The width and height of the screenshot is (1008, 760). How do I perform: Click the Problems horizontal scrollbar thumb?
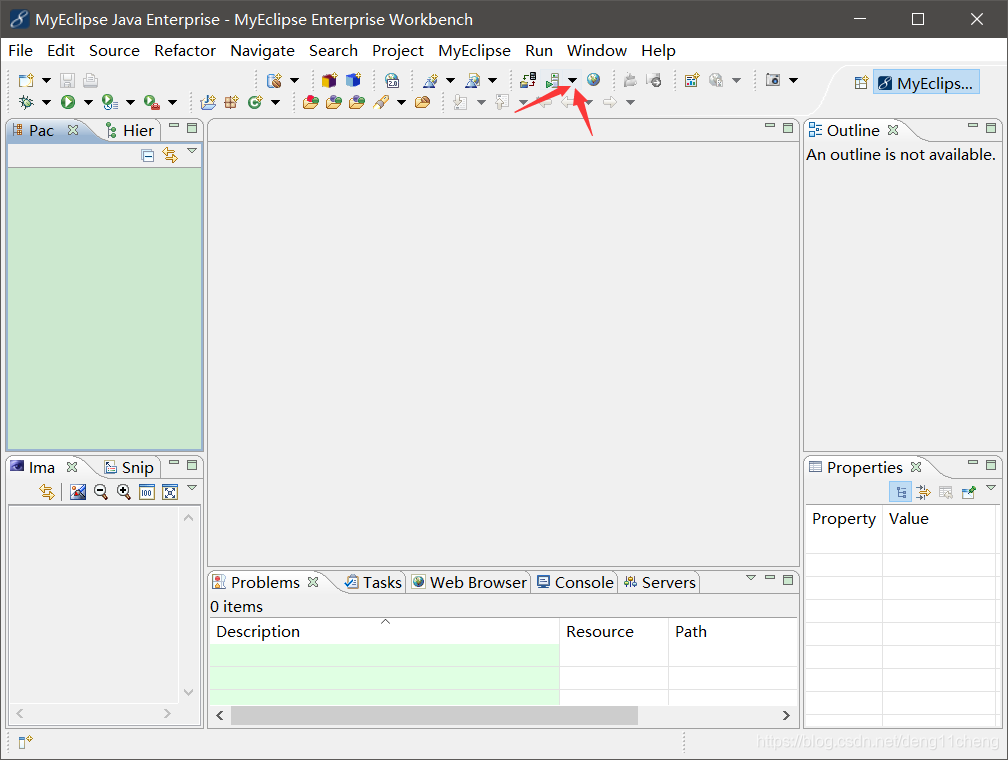435,716
